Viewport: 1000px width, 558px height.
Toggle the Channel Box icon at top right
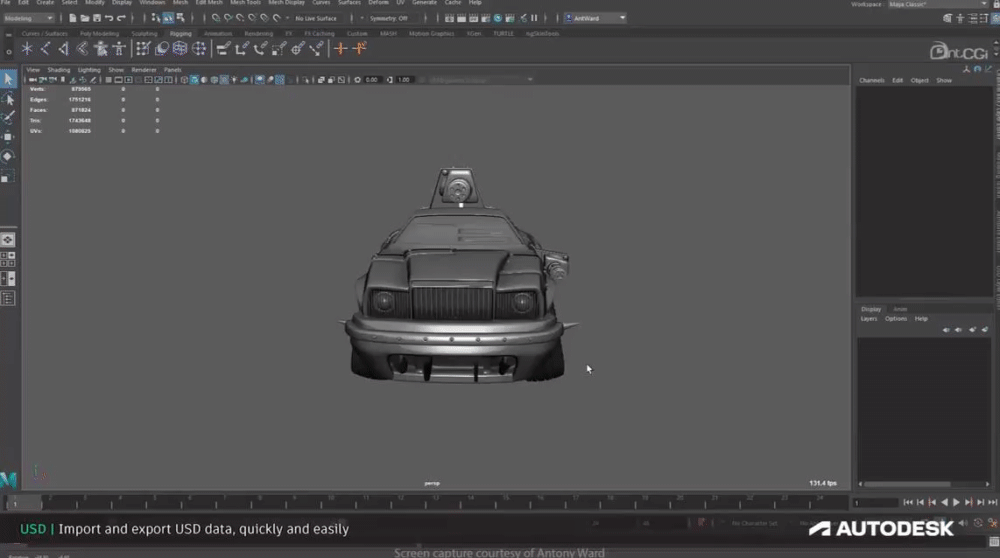[x=996, y=18]
